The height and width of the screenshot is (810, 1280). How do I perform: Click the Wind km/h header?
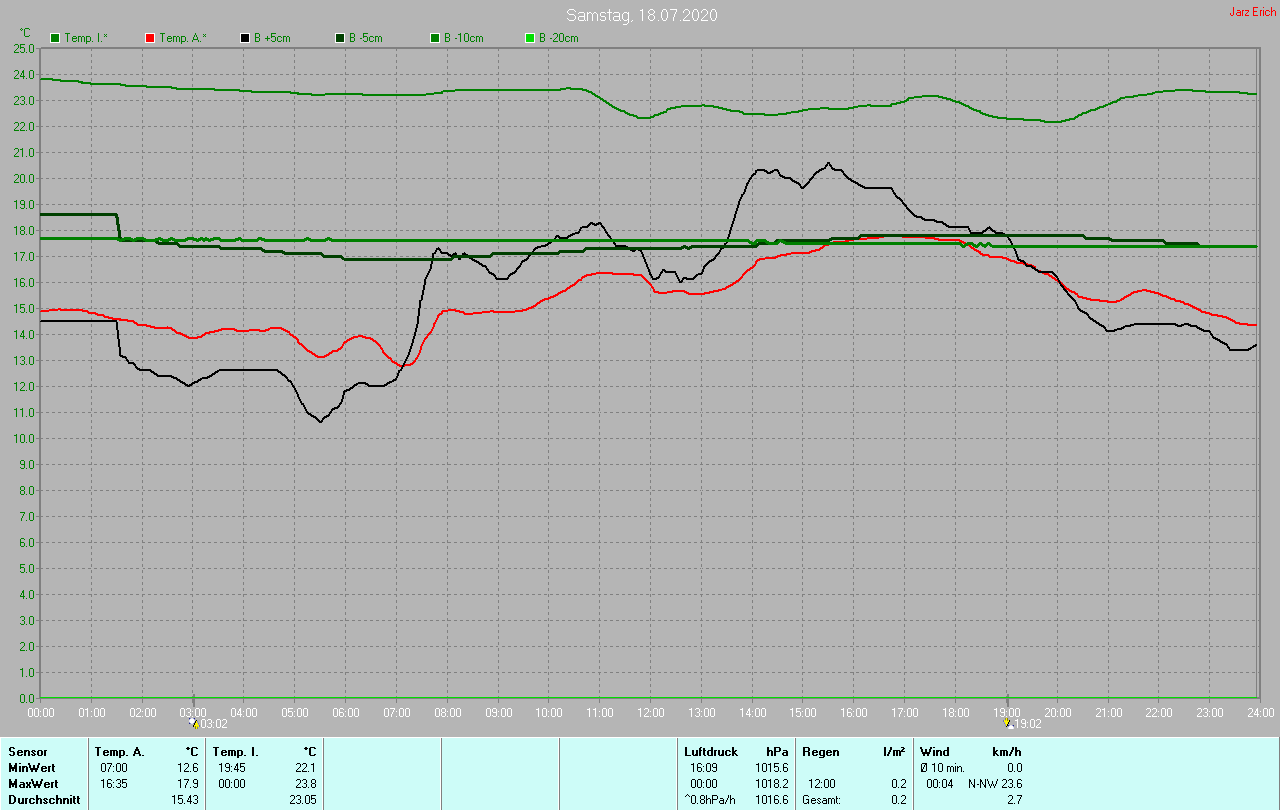935,752
